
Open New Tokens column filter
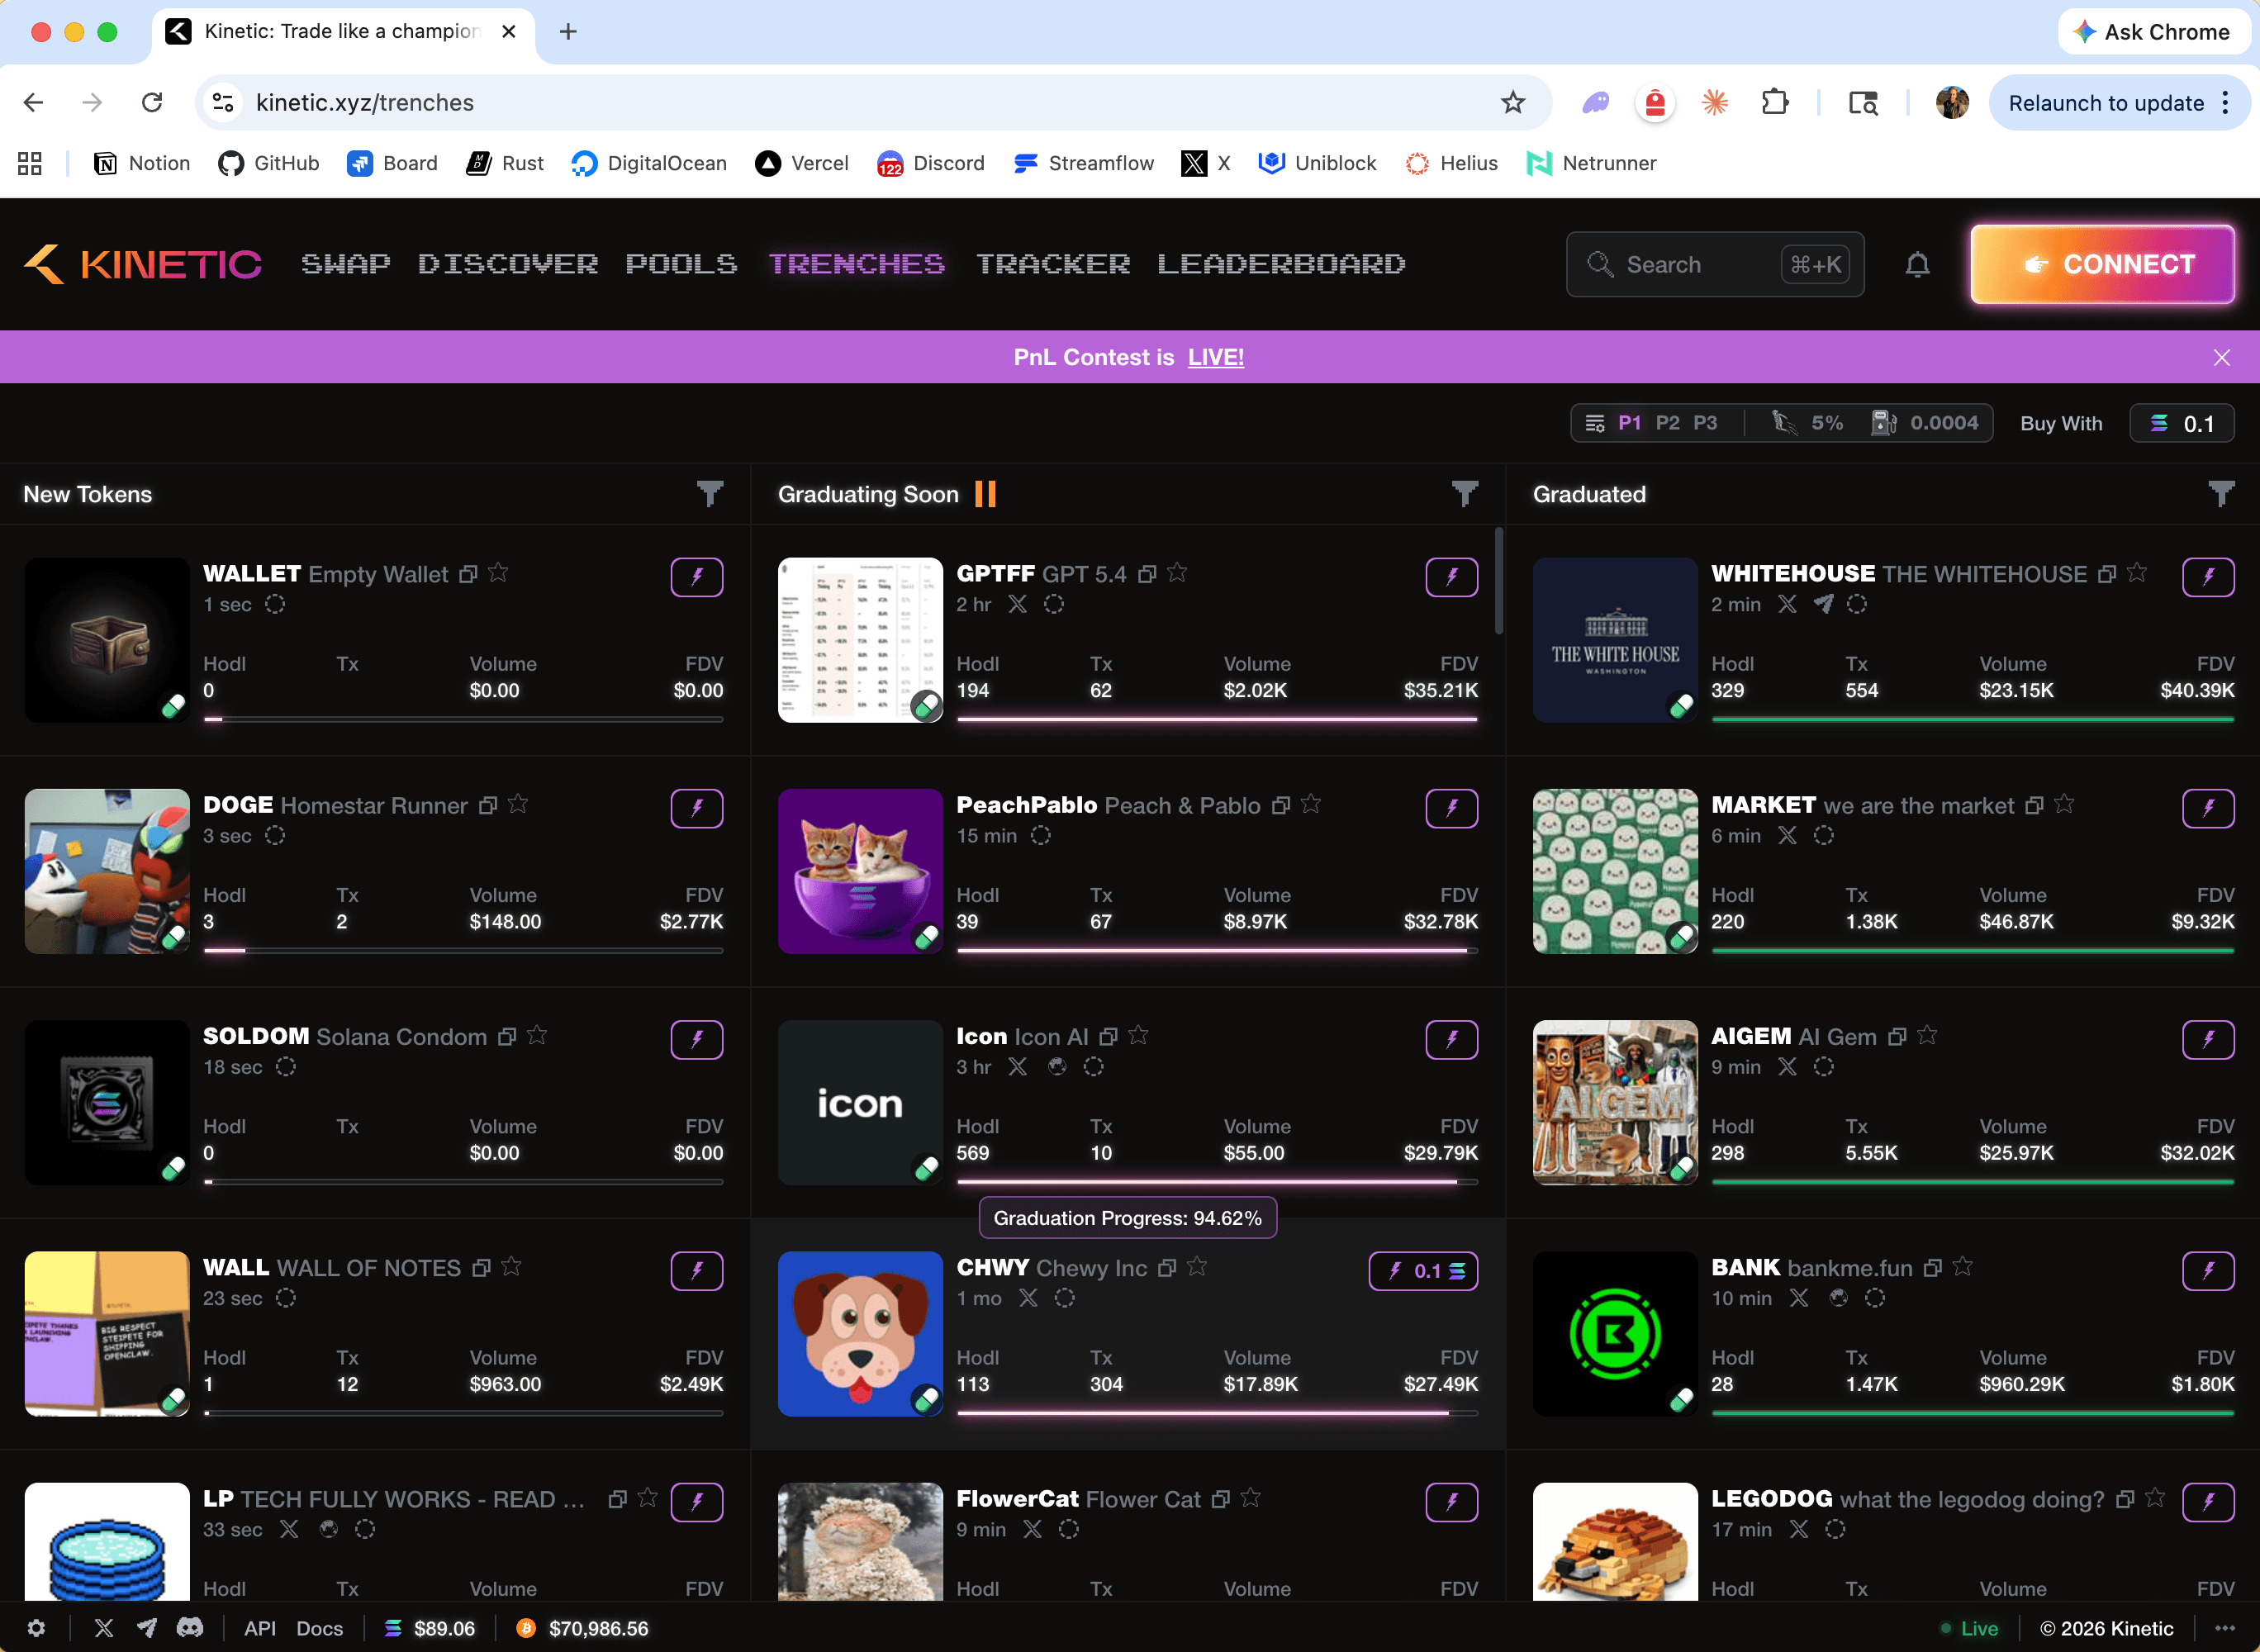point(709,493)
